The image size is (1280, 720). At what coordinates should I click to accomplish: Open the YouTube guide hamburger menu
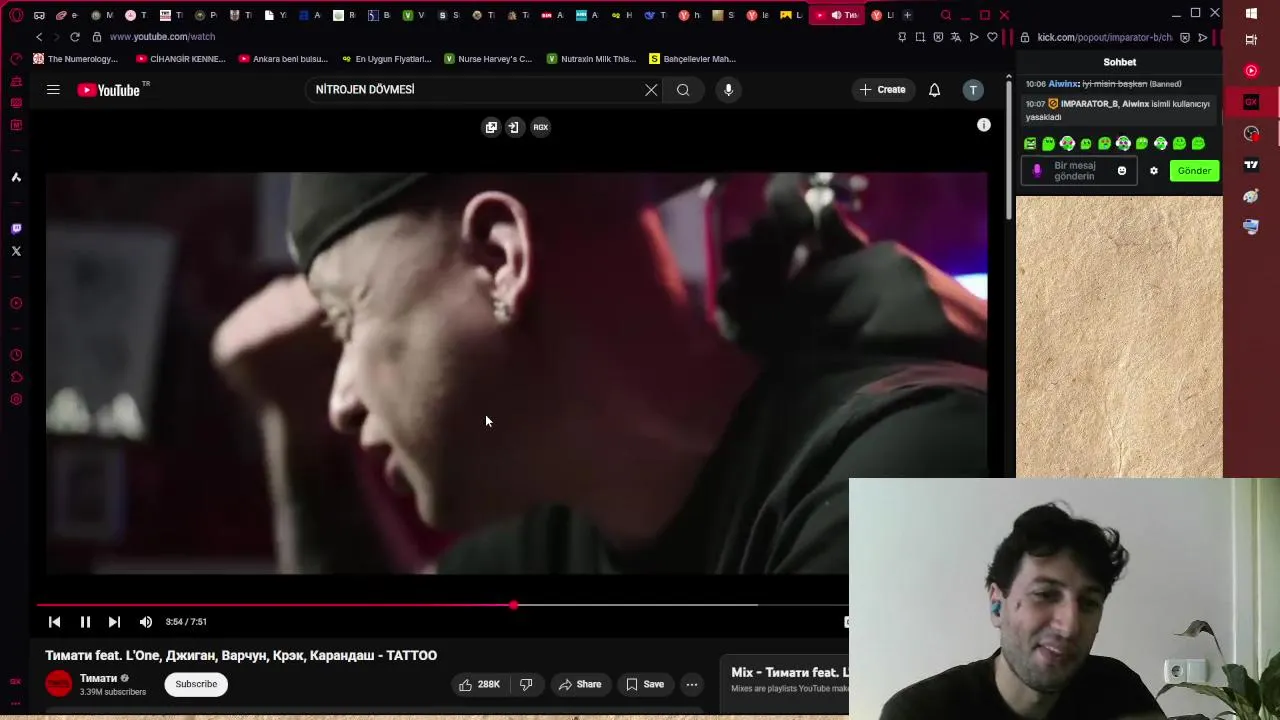53,90
